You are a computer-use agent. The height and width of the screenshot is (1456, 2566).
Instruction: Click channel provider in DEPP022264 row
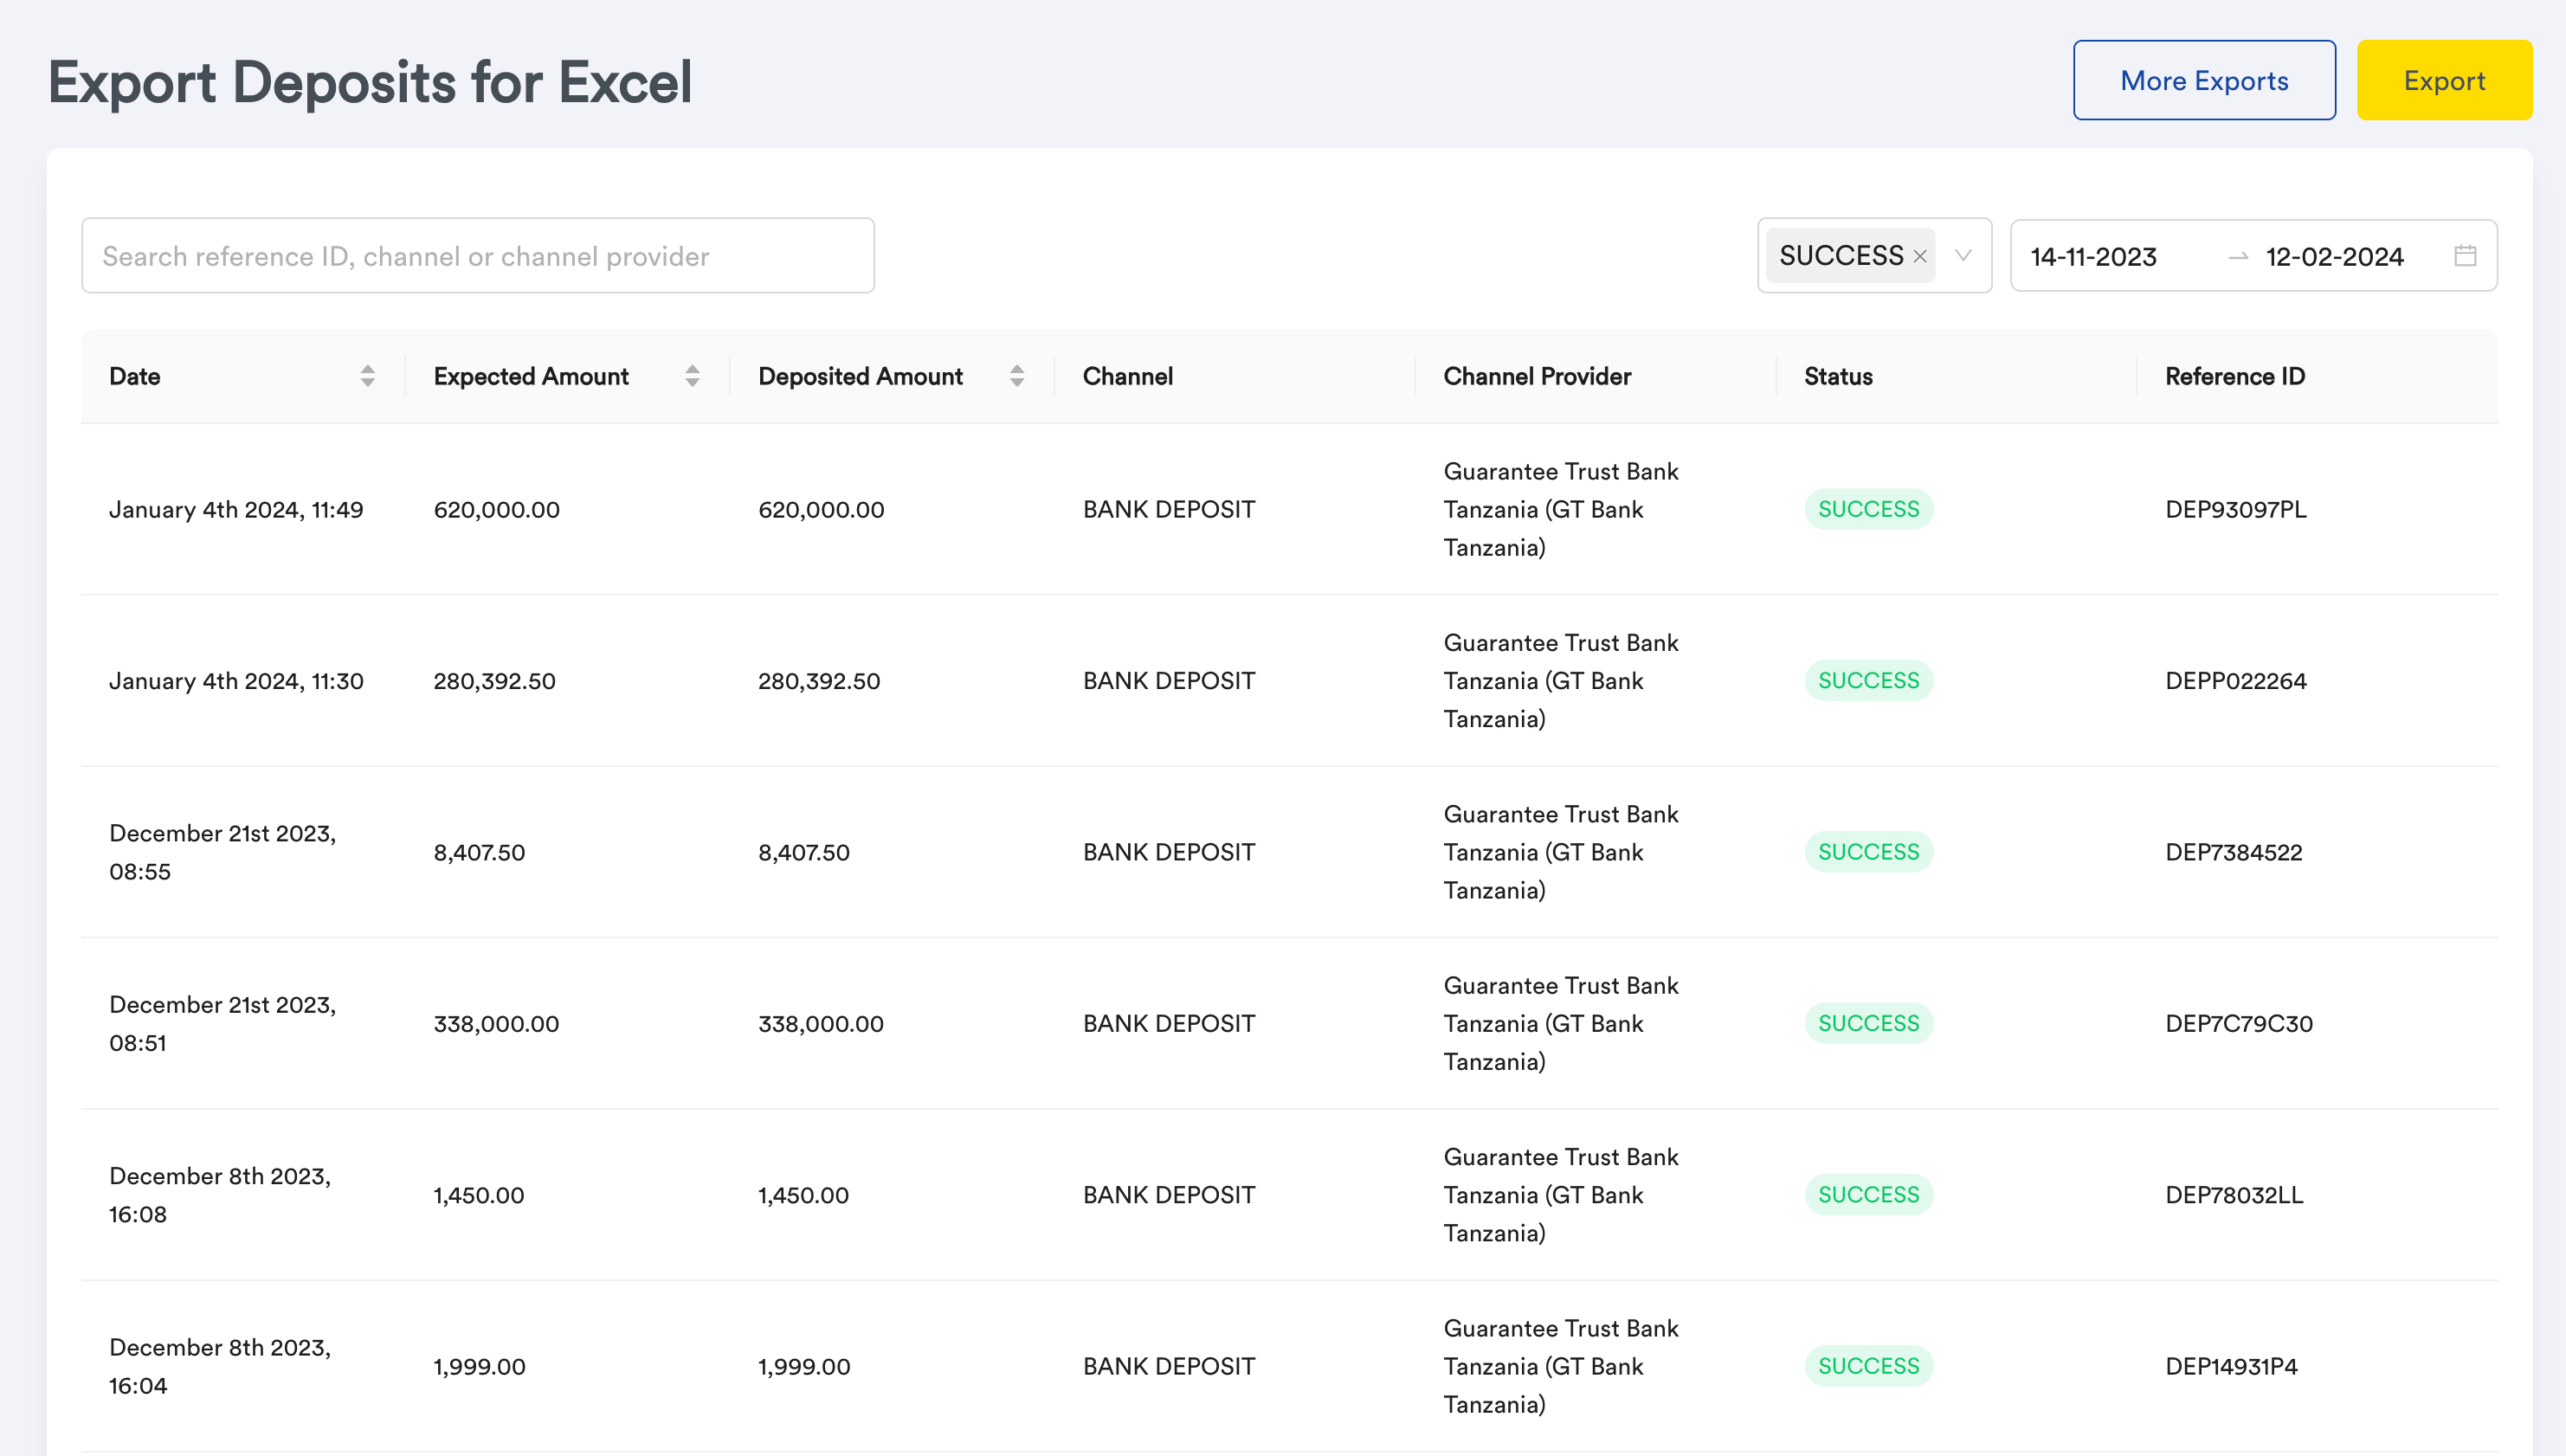[x=1560, y=681]
